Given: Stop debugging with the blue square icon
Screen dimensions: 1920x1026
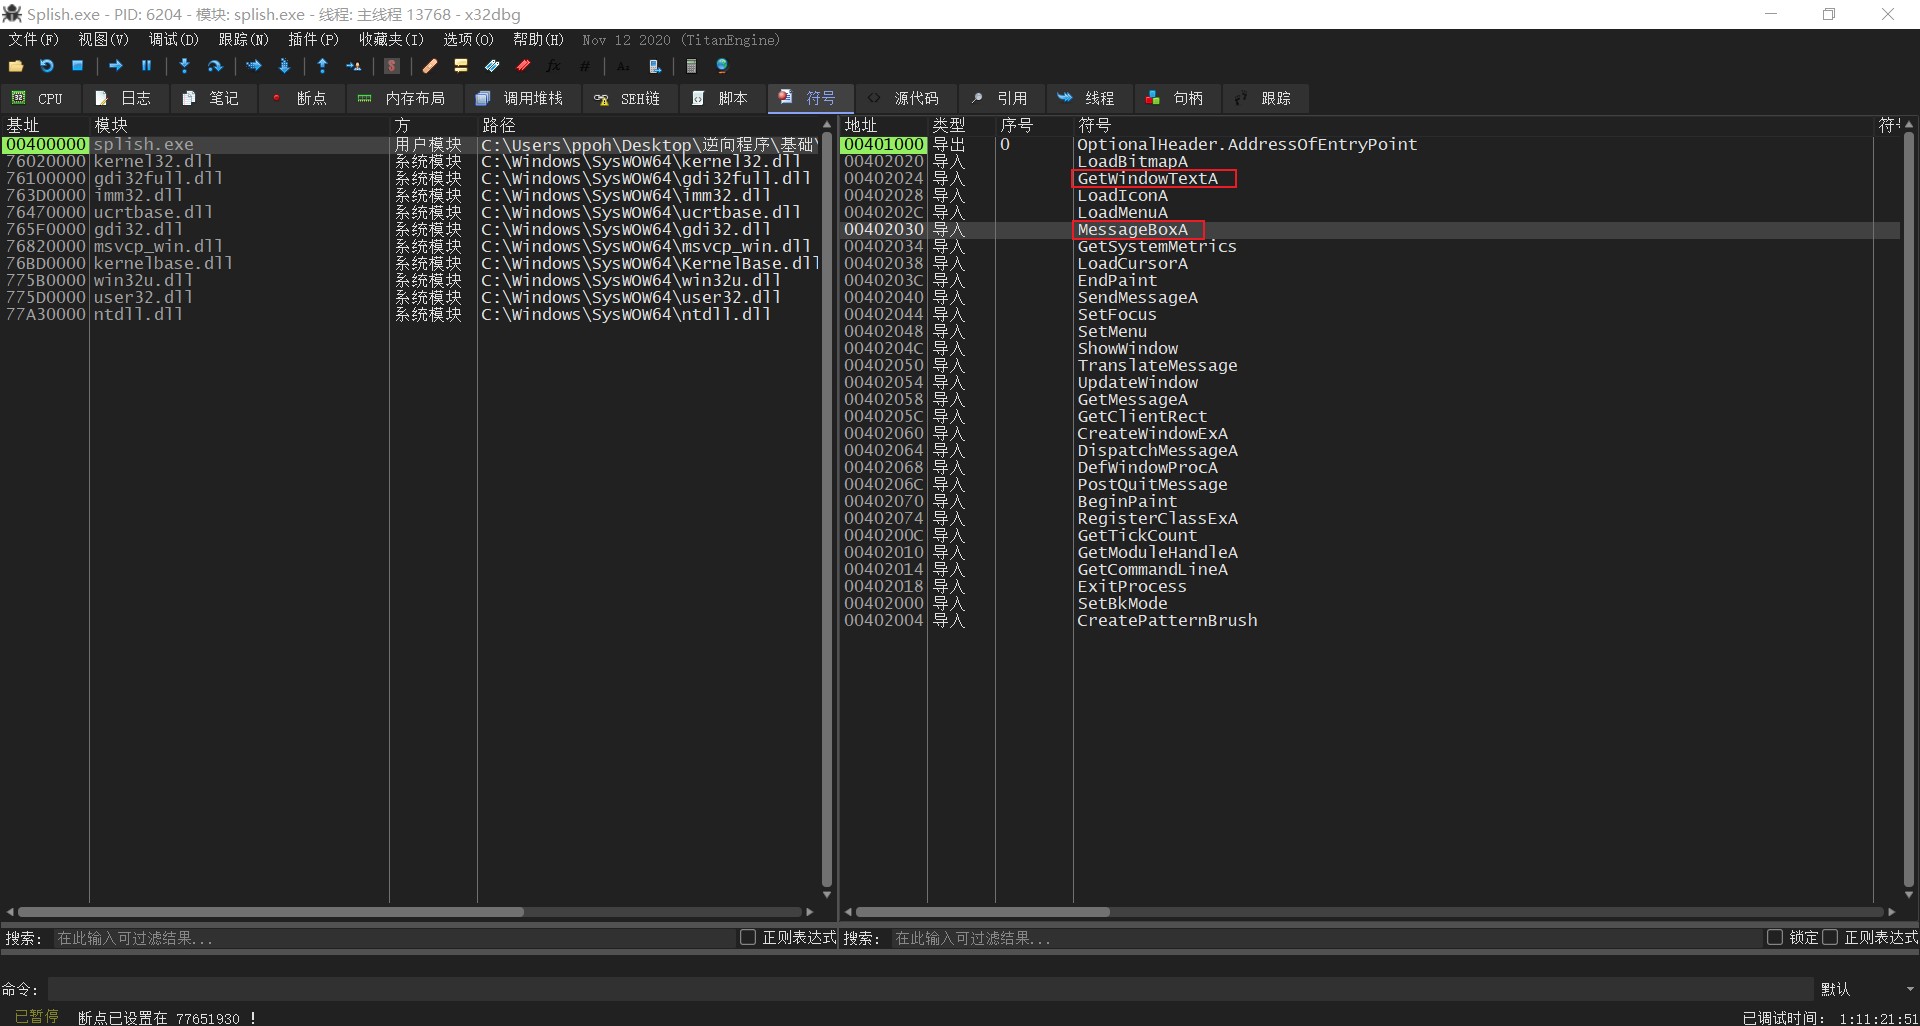Looking at the screenshot, I should [x=77, y=66].
